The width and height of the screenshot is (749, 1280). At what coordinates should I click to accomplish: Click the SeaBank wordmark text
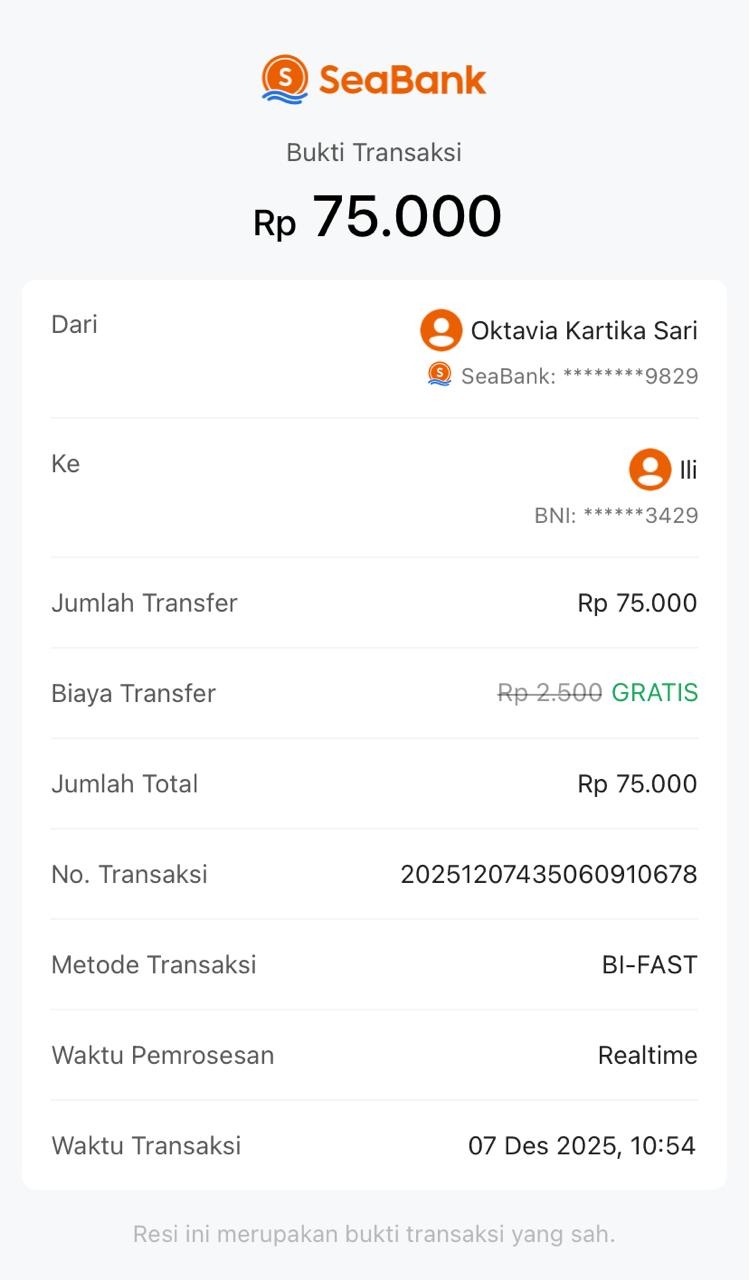coord(403,80)
